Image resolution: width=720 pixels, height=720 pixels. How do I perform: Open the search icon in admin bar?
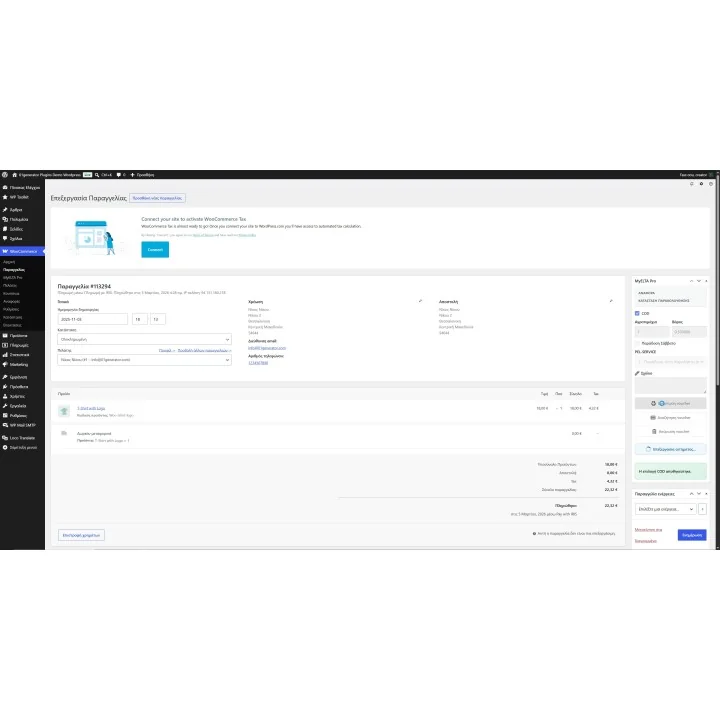(x=97, y=174)
